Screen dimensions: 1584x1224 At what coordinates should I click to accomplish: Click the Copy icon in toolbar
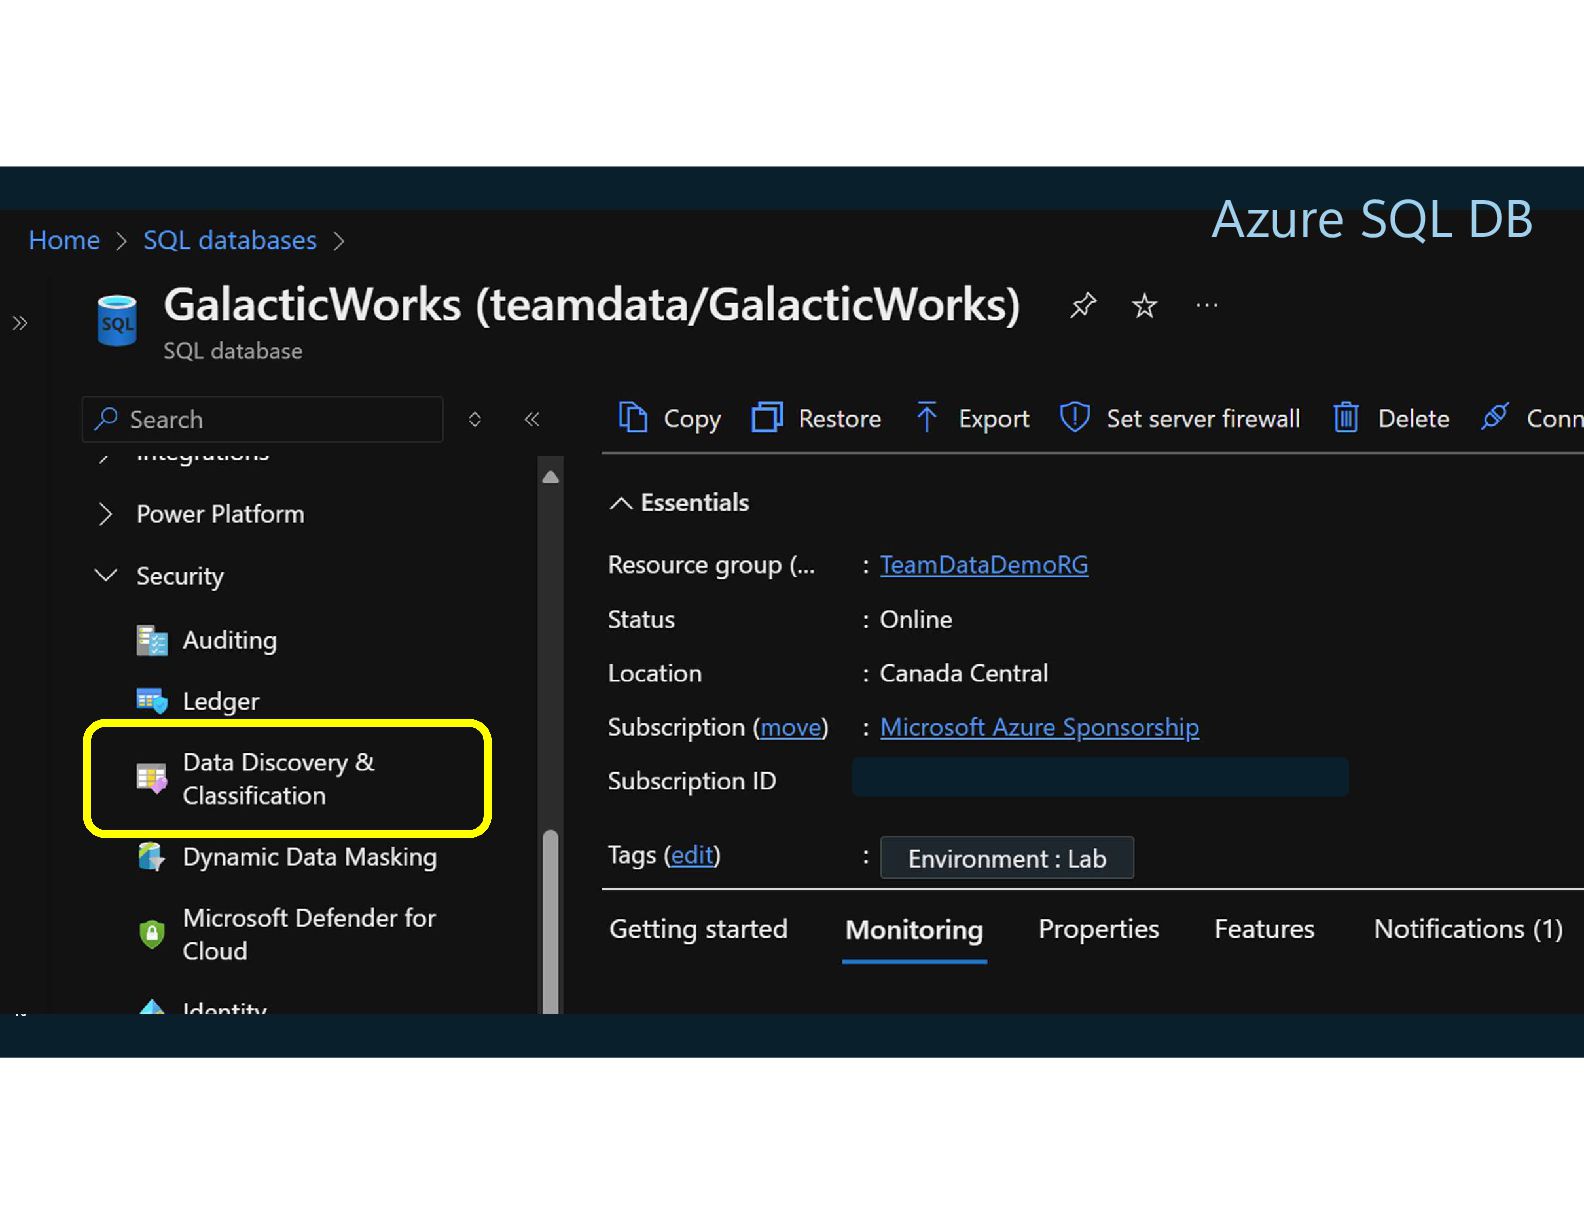633,417
